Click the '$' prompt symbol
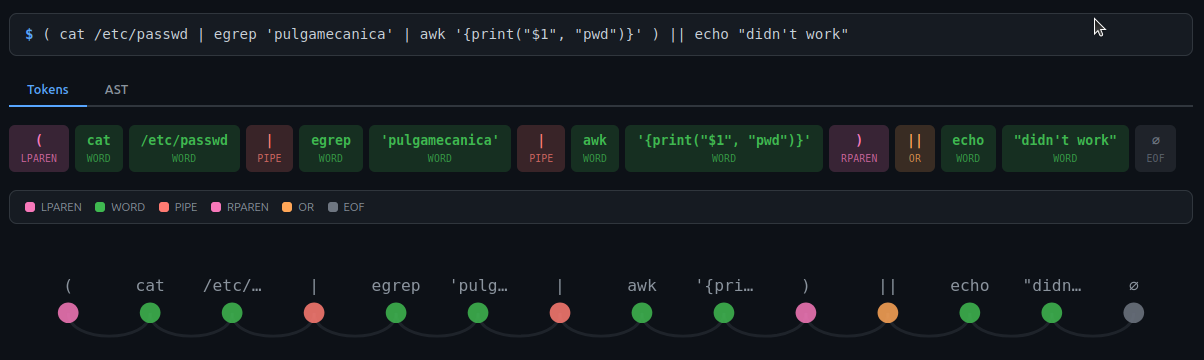The width and height of the screenshot is (1204, 360). pos(30,34)
